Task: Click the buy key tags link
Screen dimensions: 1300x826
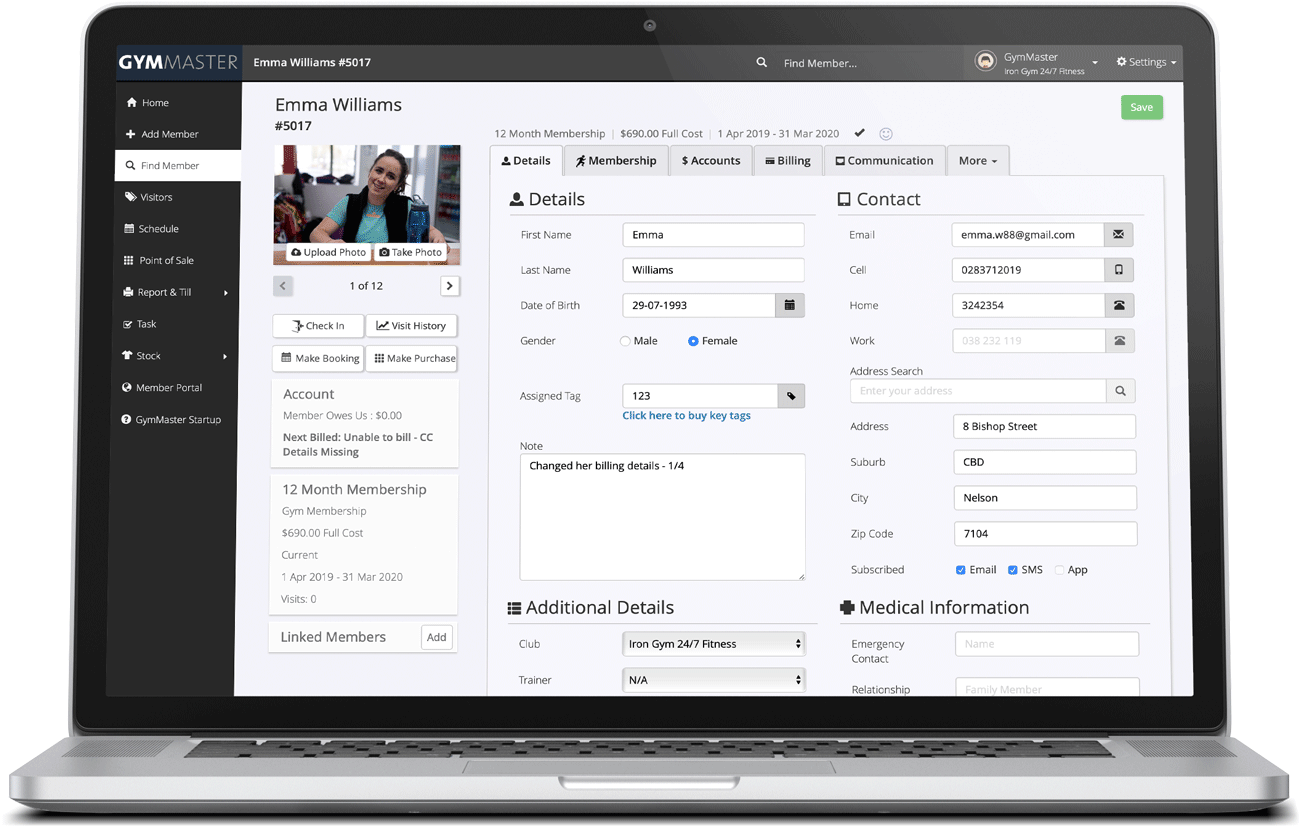Action: [686, 416]
